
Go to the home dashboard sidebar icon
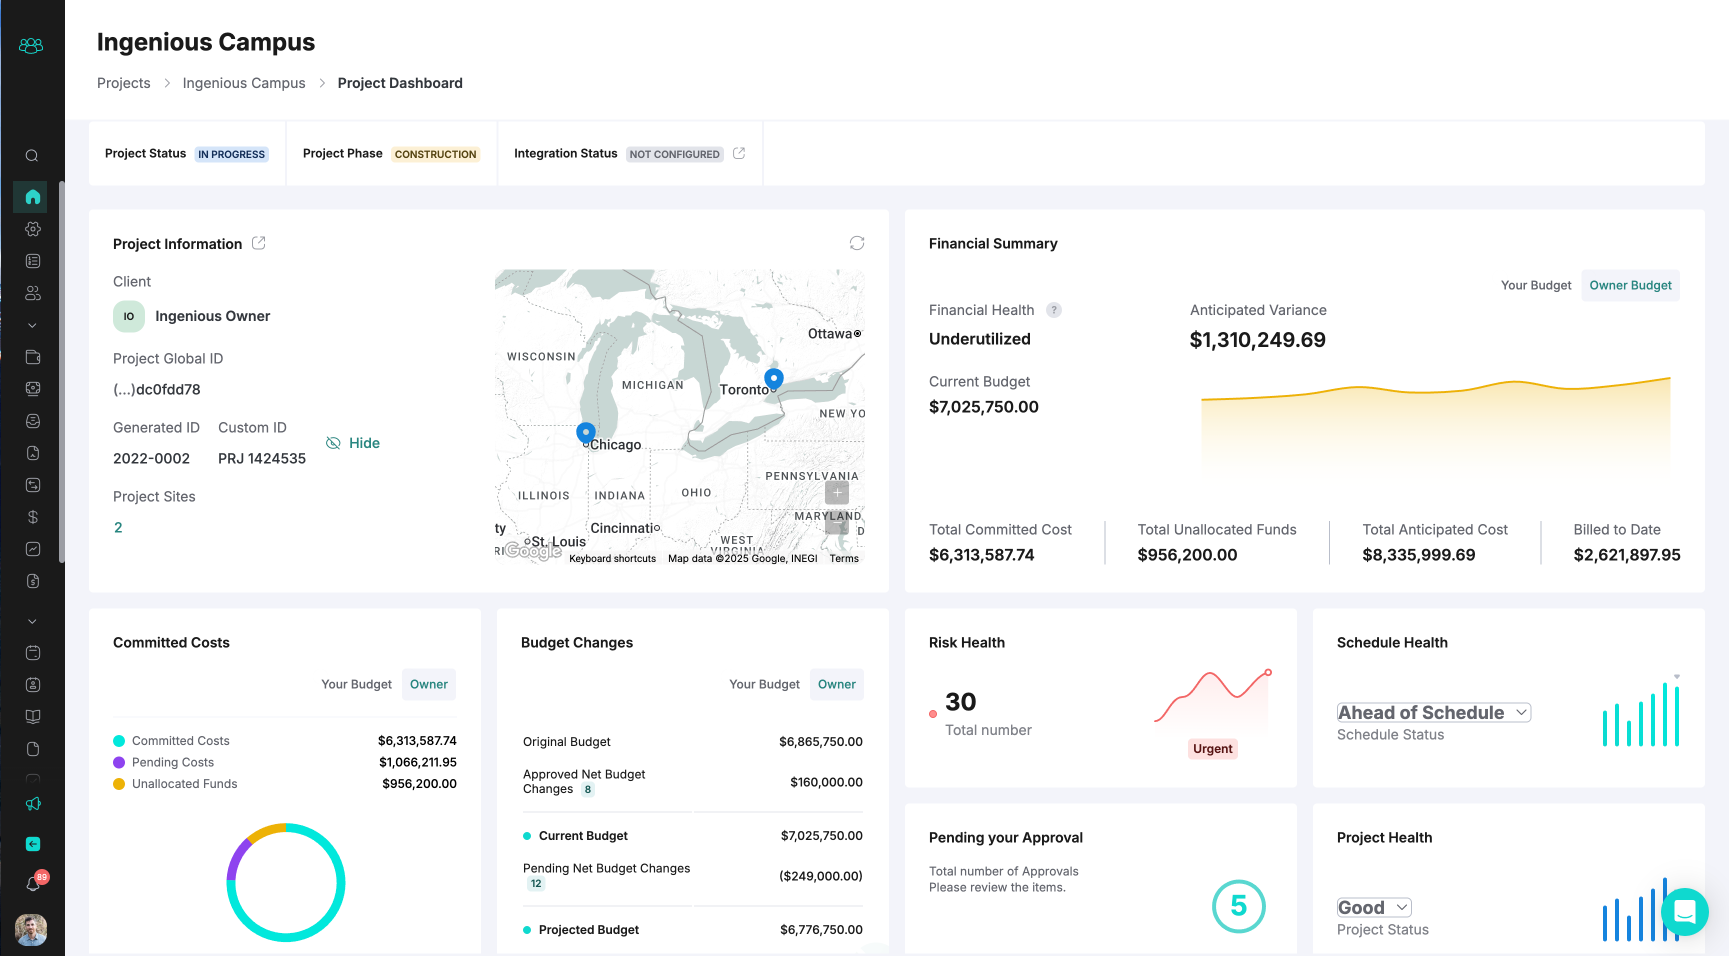[x=32, y=197]
